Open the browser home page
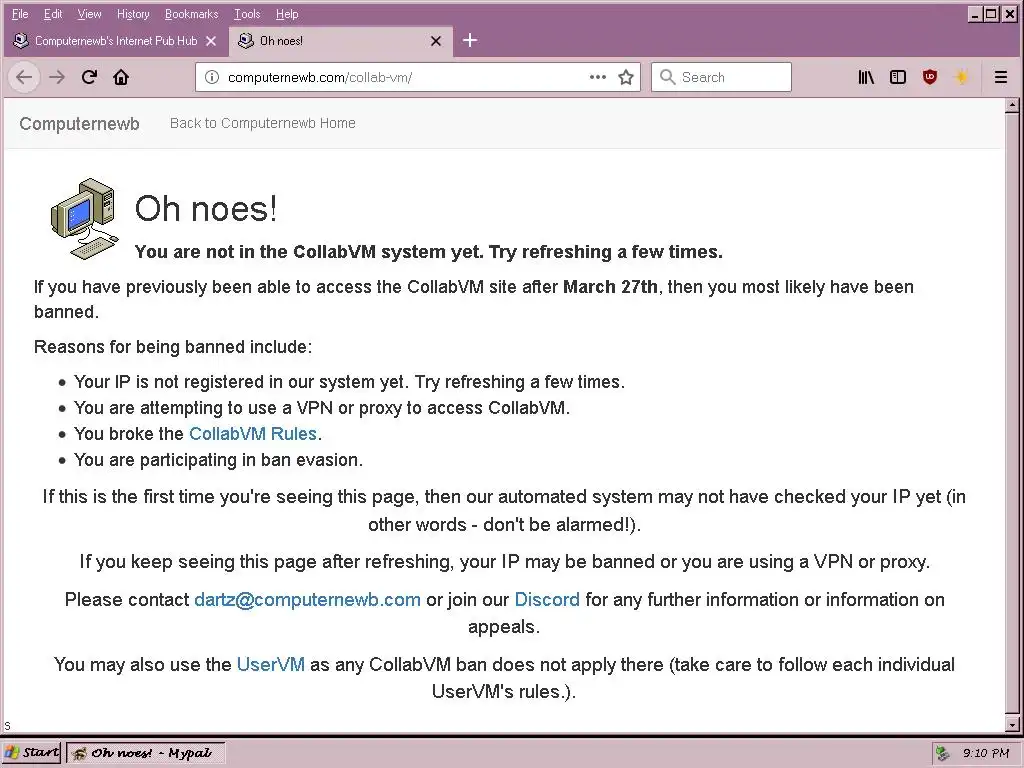Image resolution: width=1024 pixels, height=768 pixels. click(x=121, y=77)
